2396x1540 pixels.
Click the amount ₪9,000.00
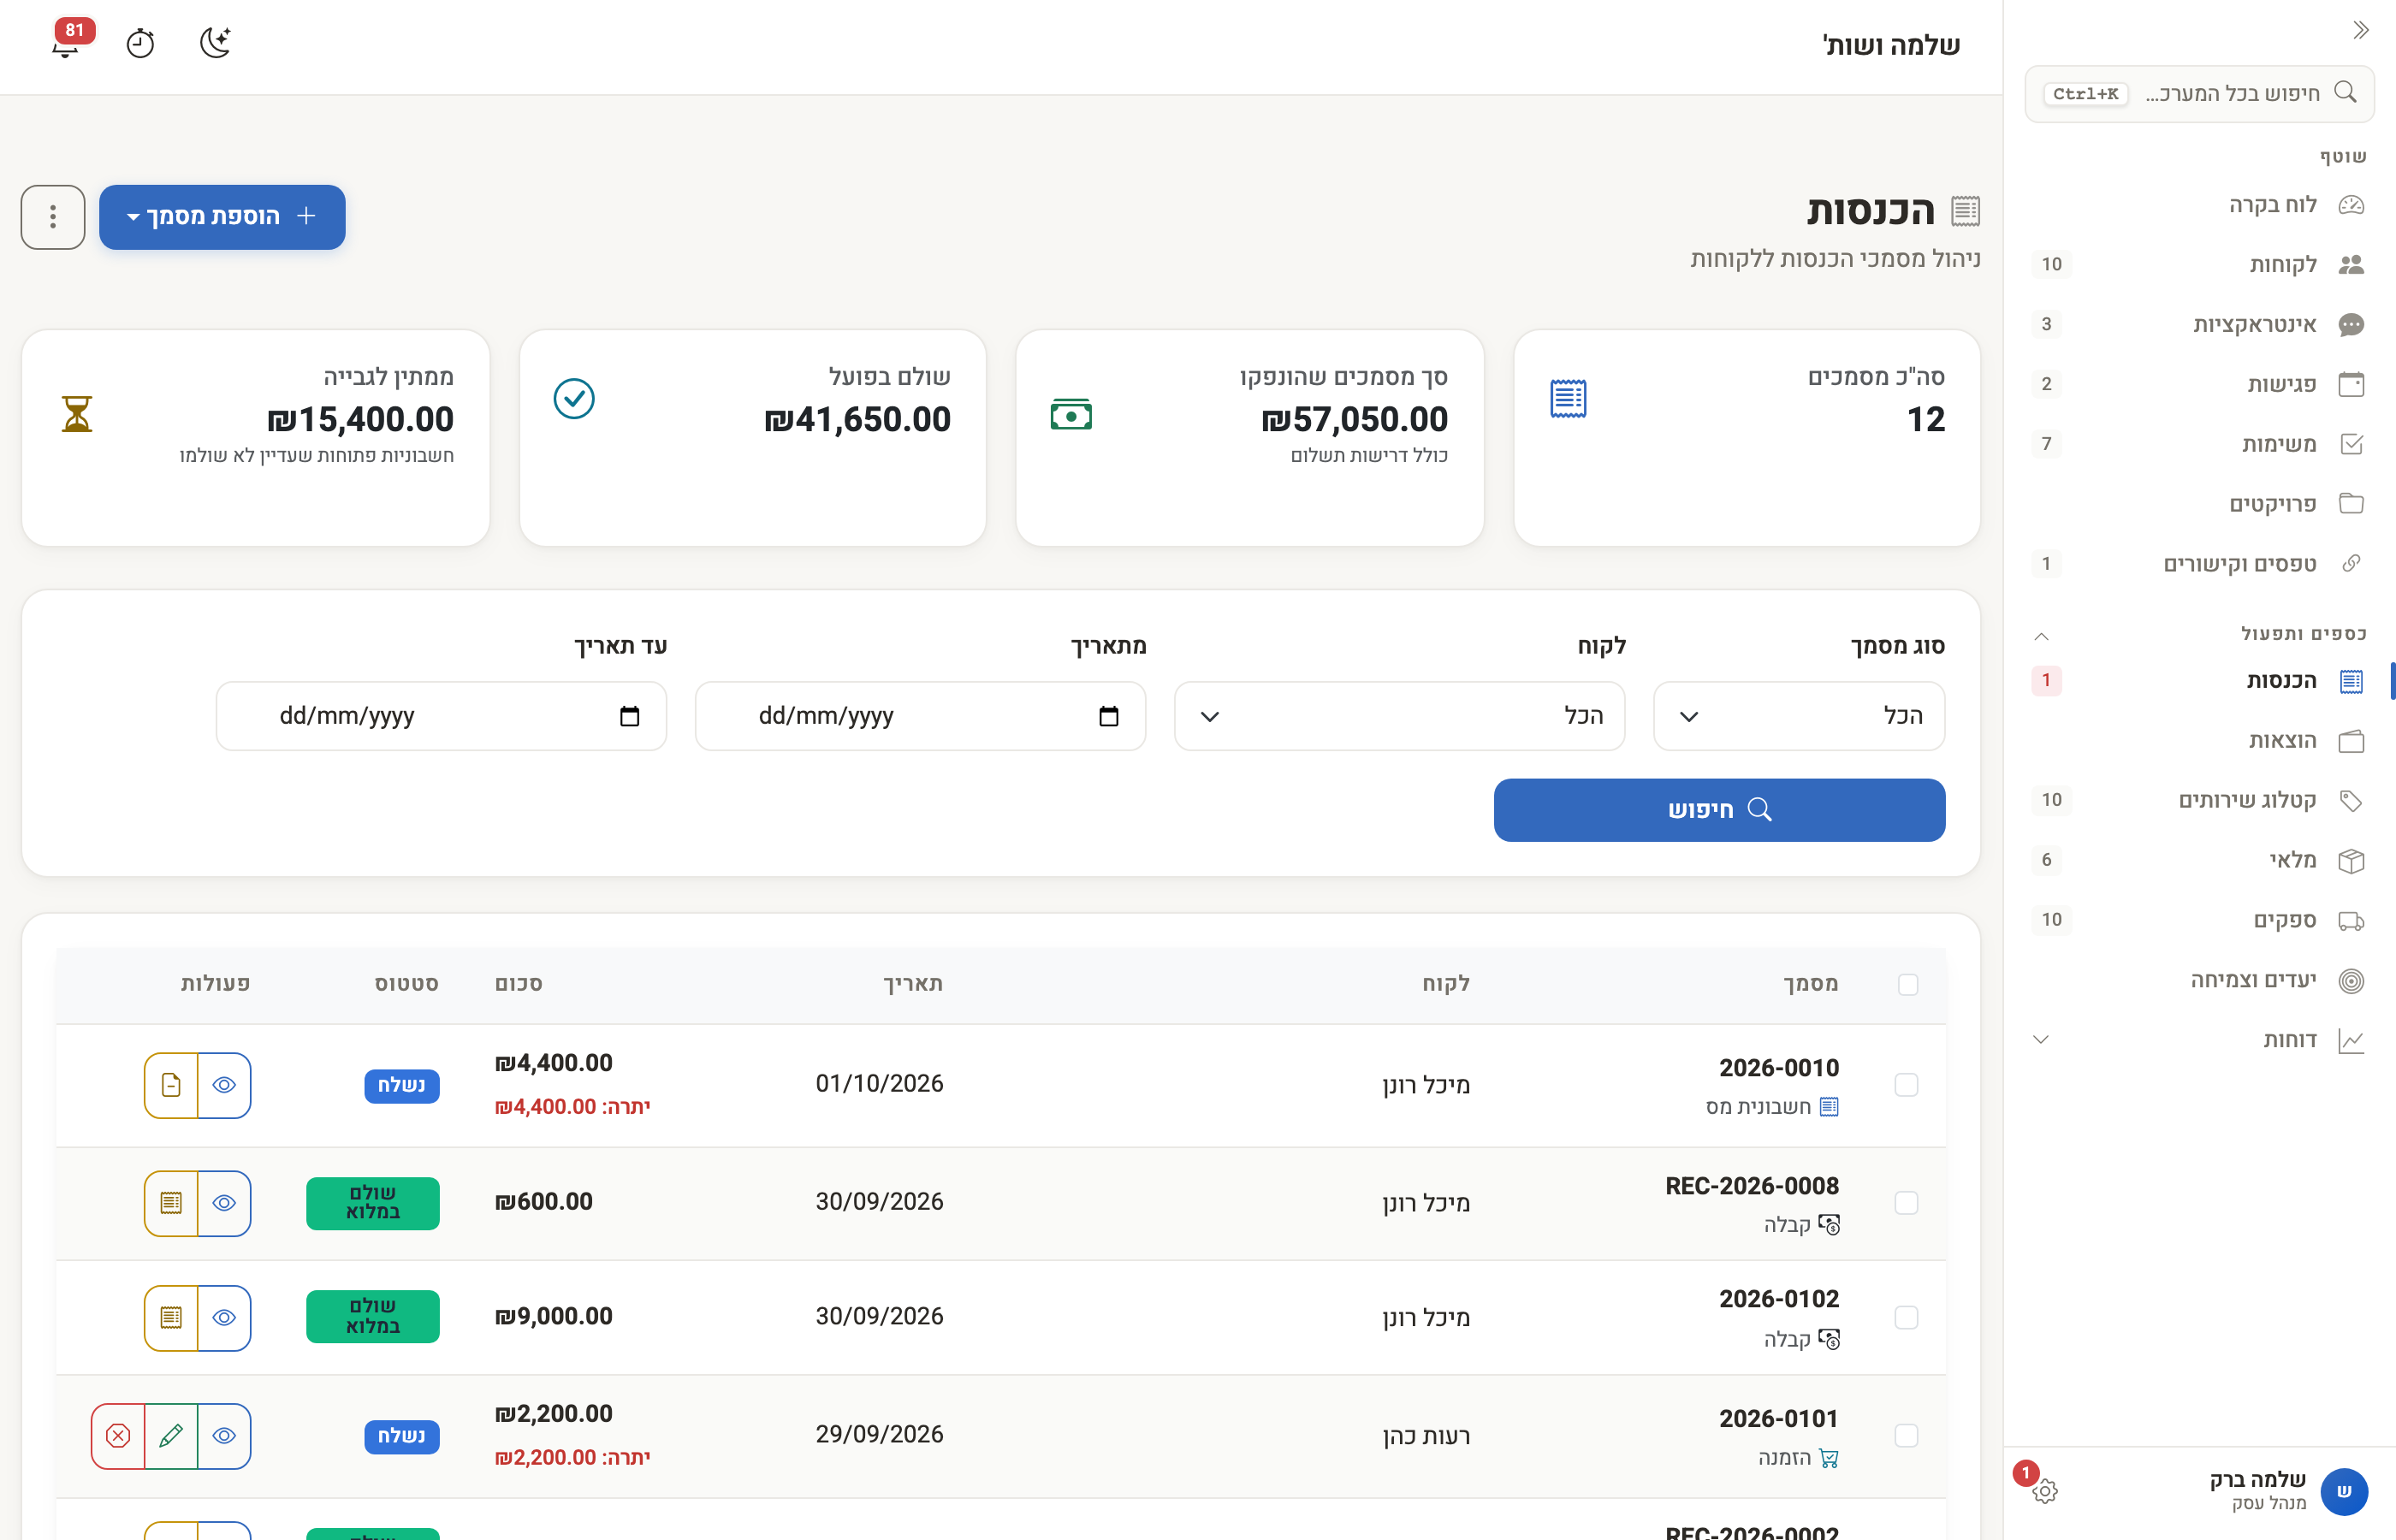pos(554,1317)
